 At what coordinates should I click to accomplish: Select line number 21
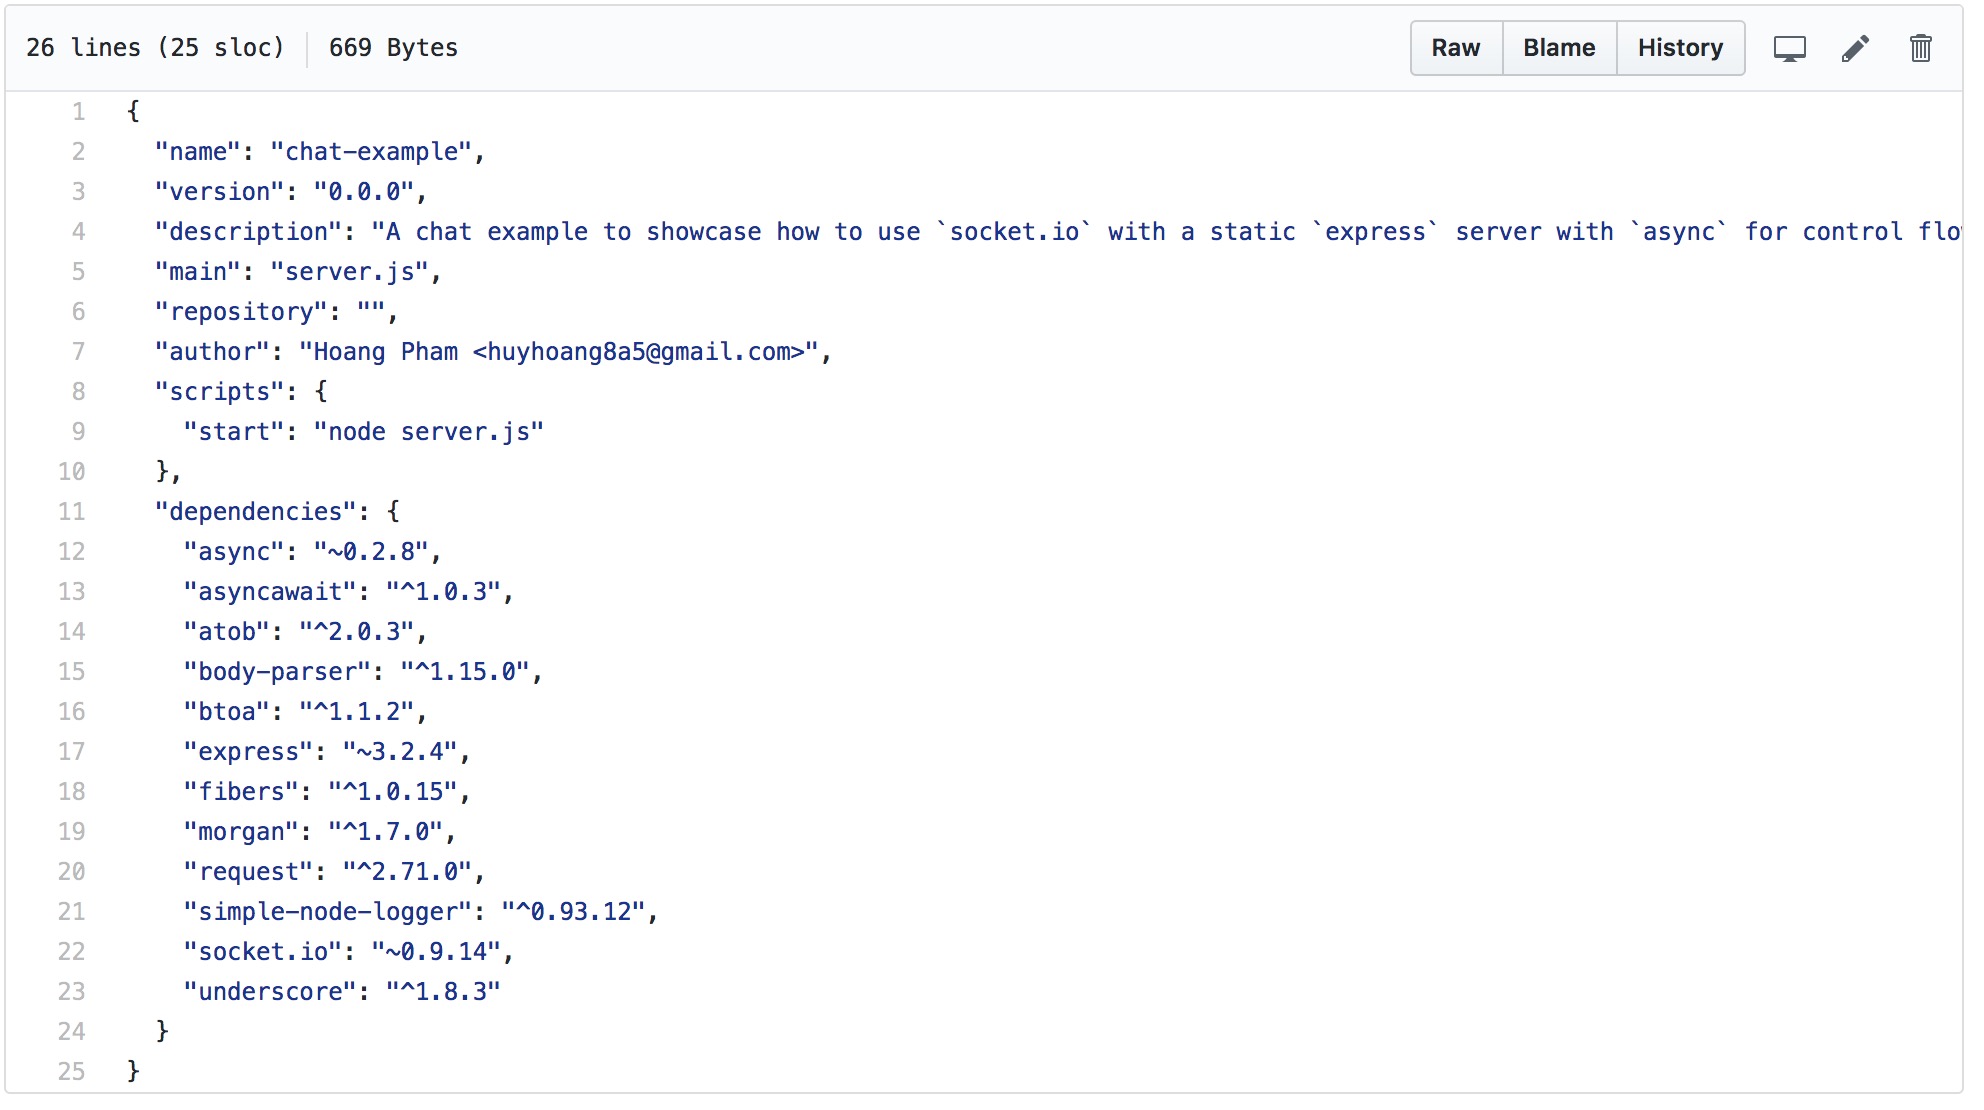pos(72,912)
